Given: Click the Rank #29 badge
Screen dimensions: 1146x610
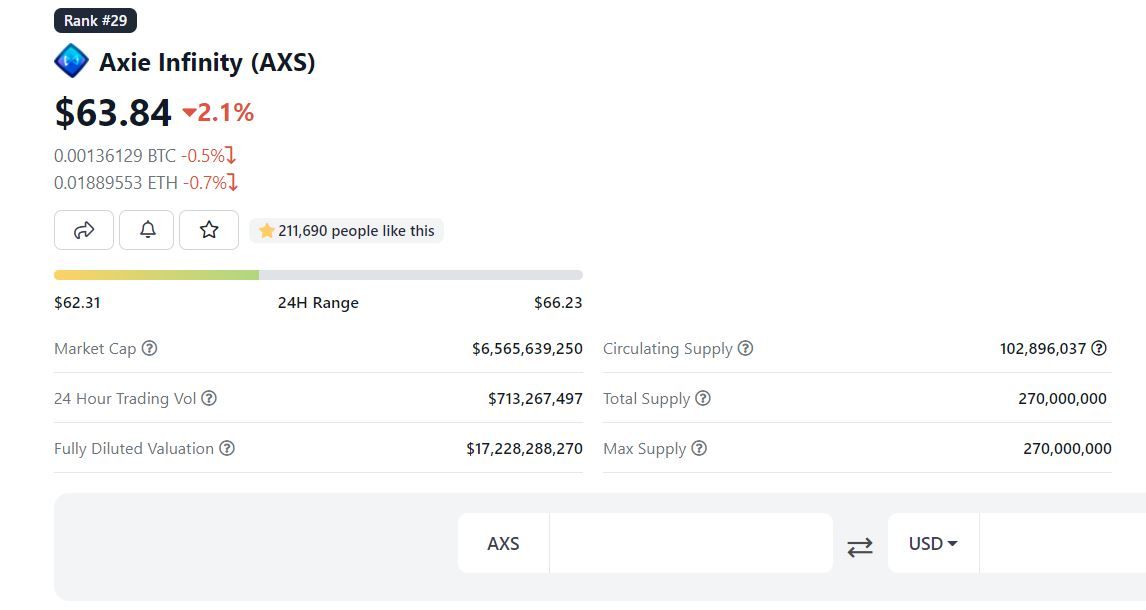Looking at the screenshot, I should point(95,20).
